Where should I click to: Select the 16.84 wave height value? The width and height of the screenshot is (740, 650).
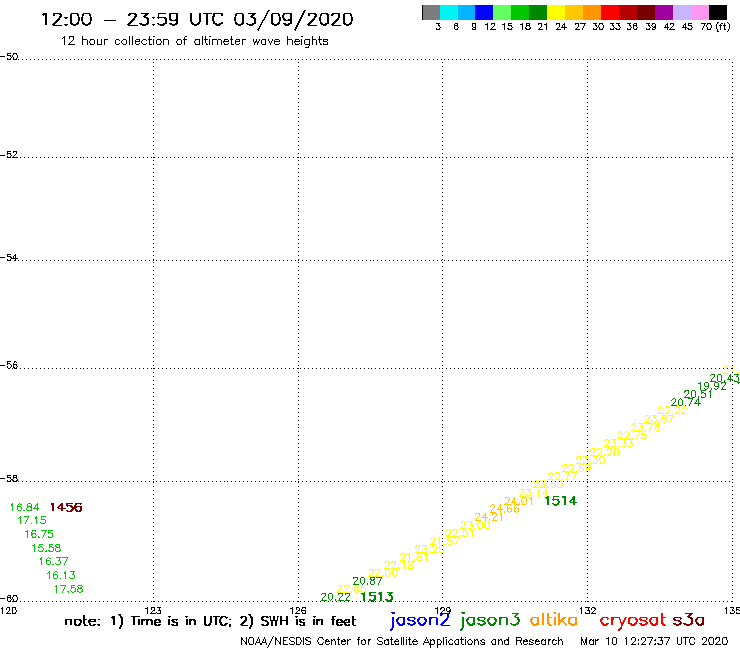25,507
